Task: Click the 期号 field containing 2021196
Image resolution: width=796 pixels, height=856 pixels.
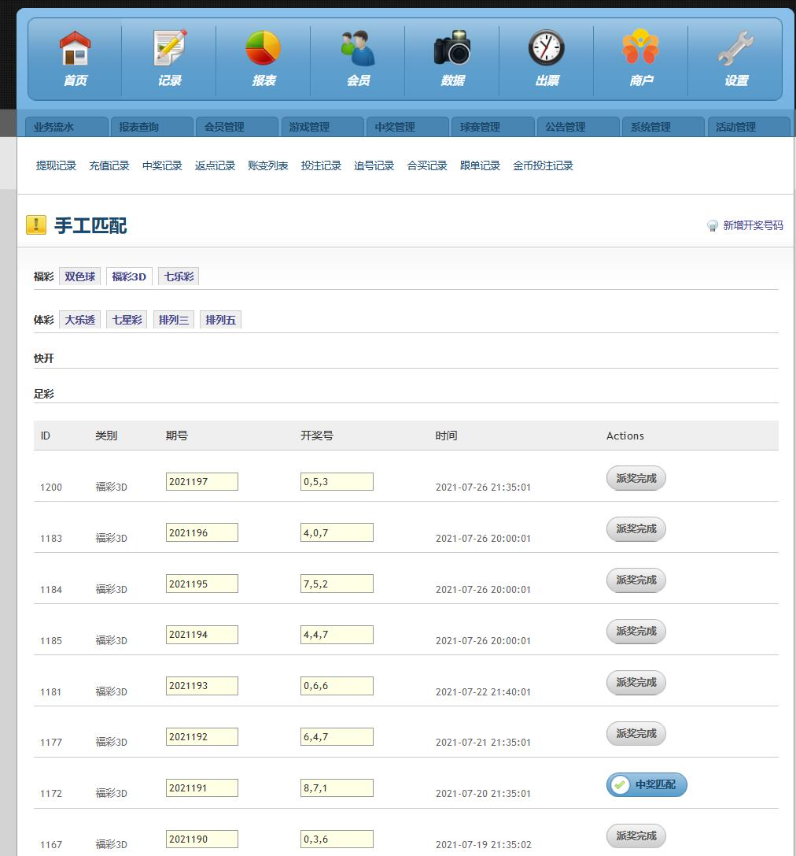Action: 201,532
